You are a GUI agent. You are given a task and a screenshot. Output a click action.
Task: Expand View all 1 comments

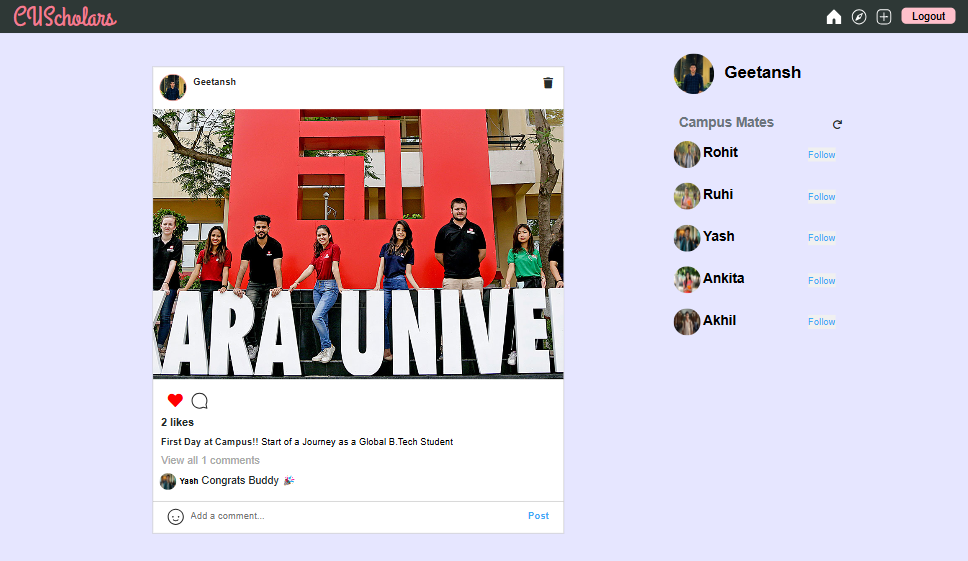(210, 460)
